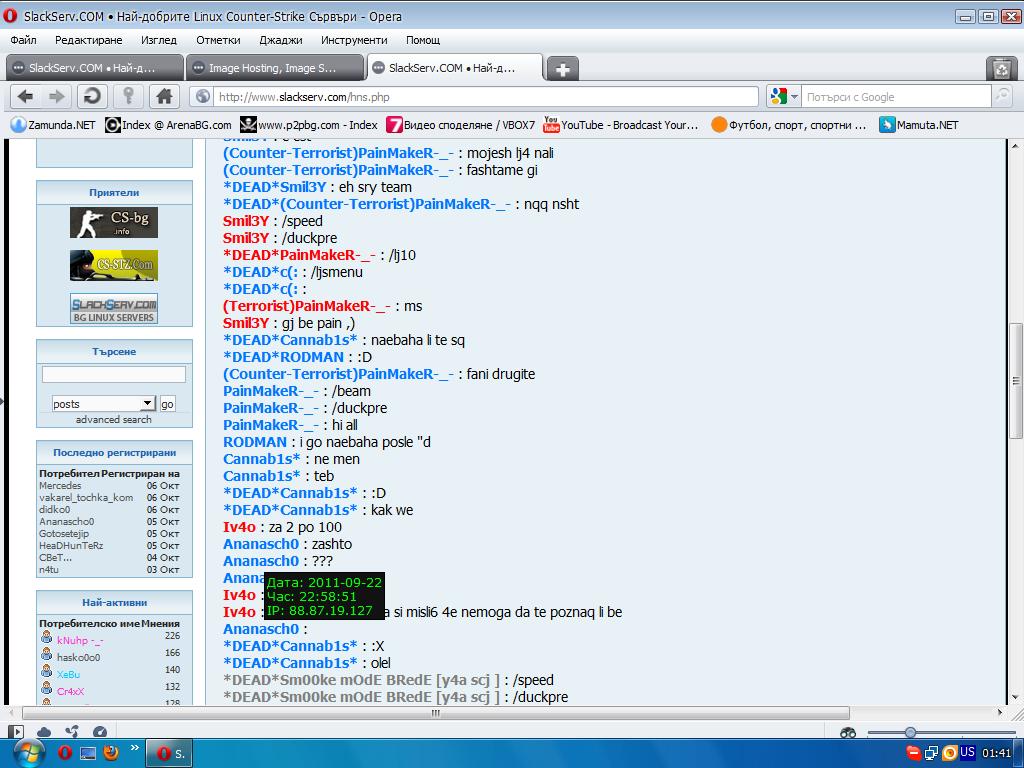Click the orange circle tray icon
The image size is (1024, 768).
coord(950,753)
